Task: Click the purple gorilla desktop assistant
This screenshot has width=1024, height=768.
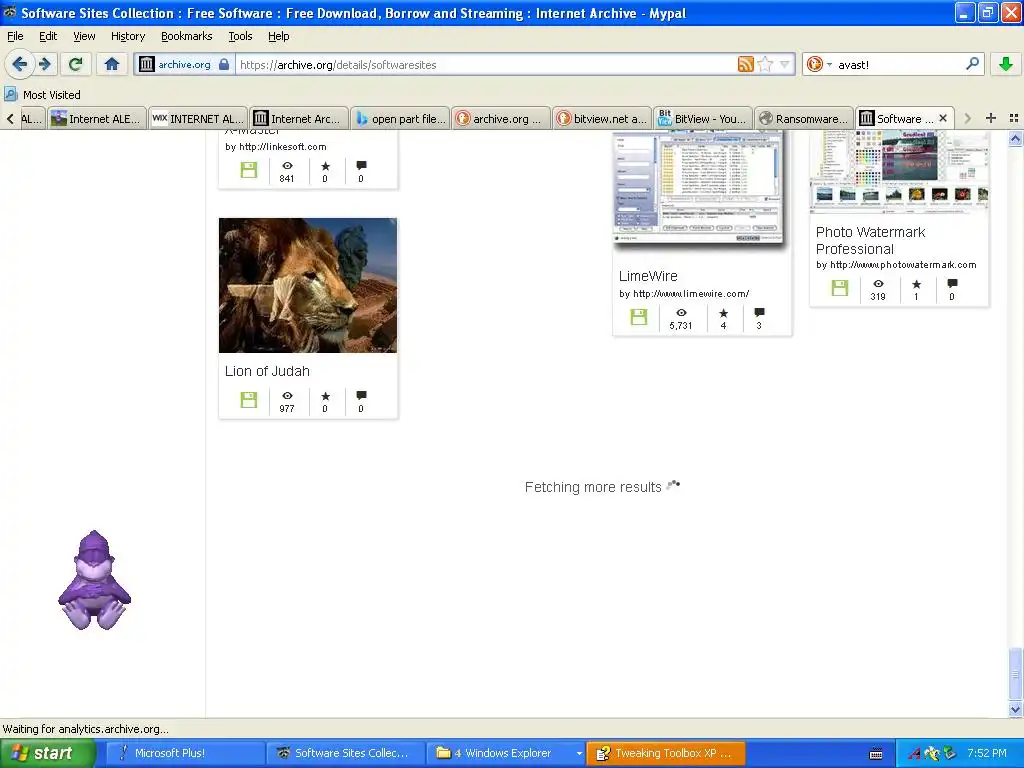Action: tap(95, 580)
